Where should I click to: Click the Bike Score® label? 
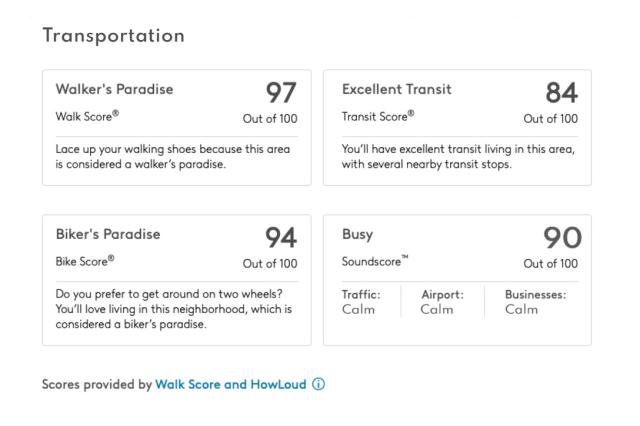84,262
